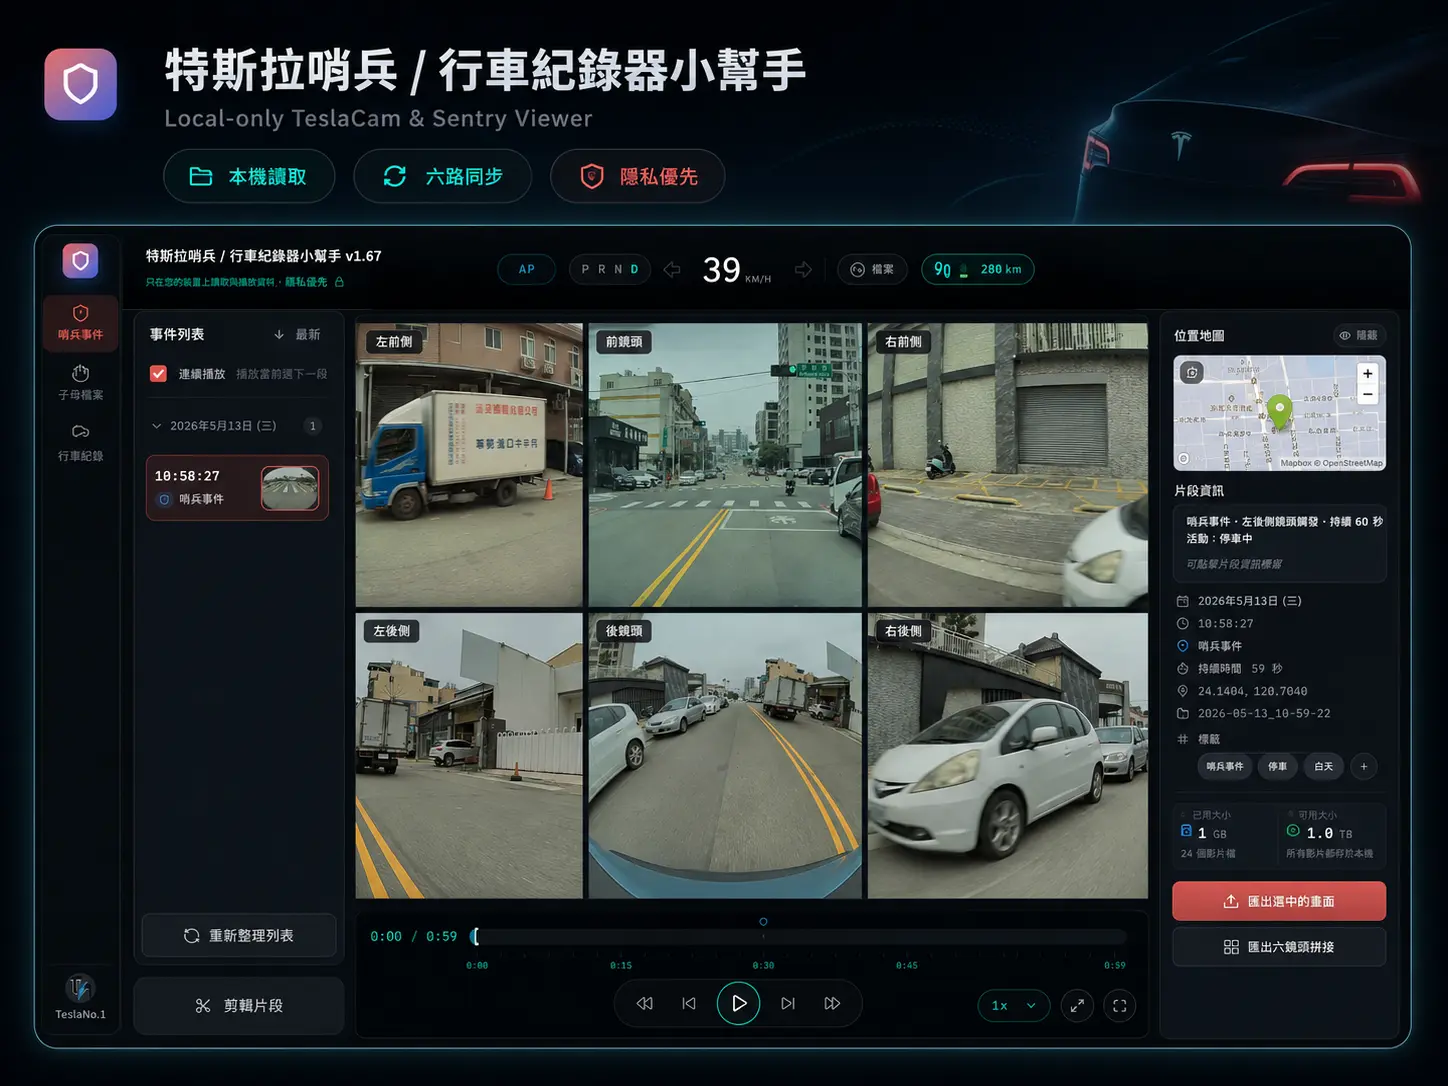Viewport: 1448px width, 1086px height.
Task: Hide the map with 隱藏 toggle
Action: coord(1359,336)
